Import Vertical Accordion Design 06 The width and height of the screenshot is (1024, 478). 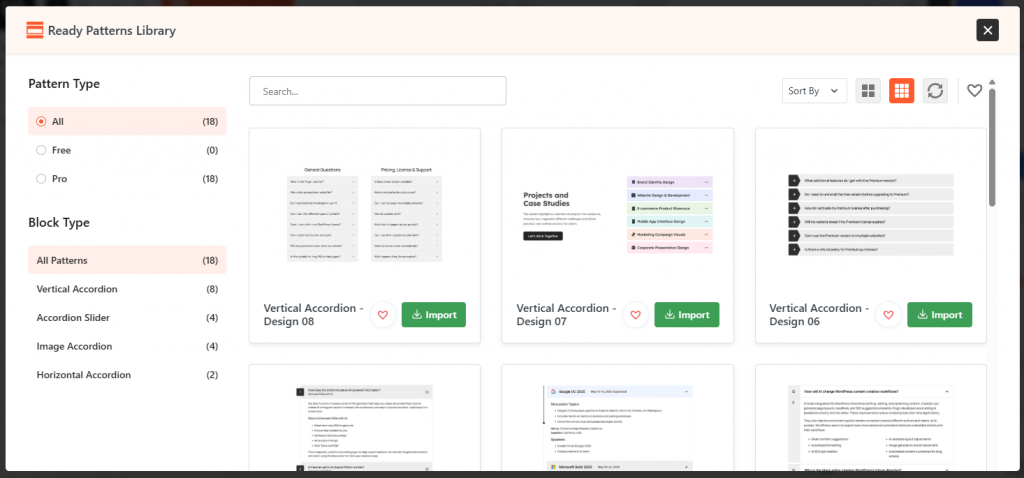pos(939,315)
